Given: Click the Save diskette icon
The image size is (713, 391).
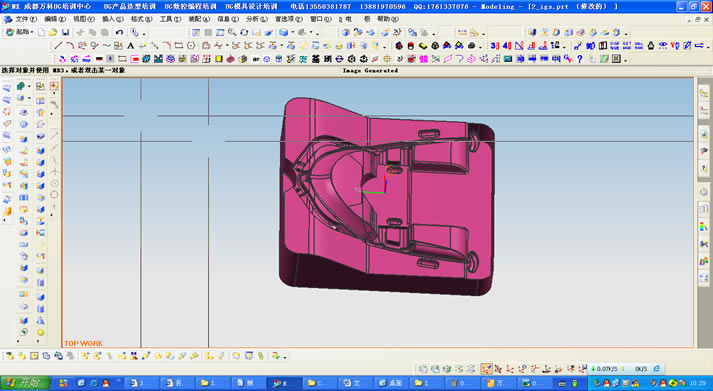Looking at the screenshot, I should tap(65, 32).
